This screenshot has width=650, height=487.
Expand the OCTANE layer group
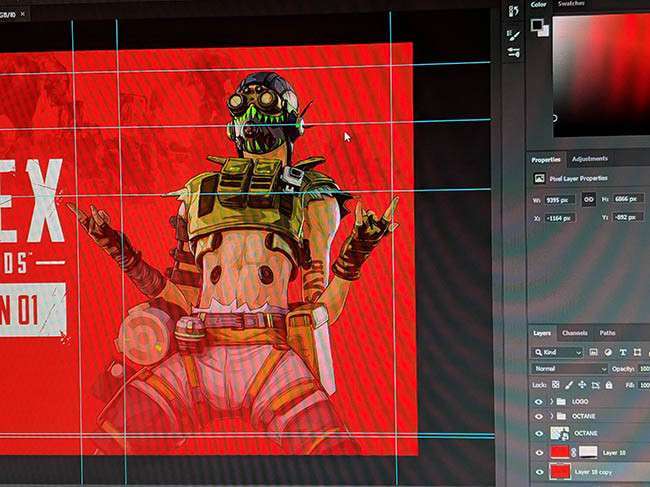pyautogui.click(x=551, y=416)
